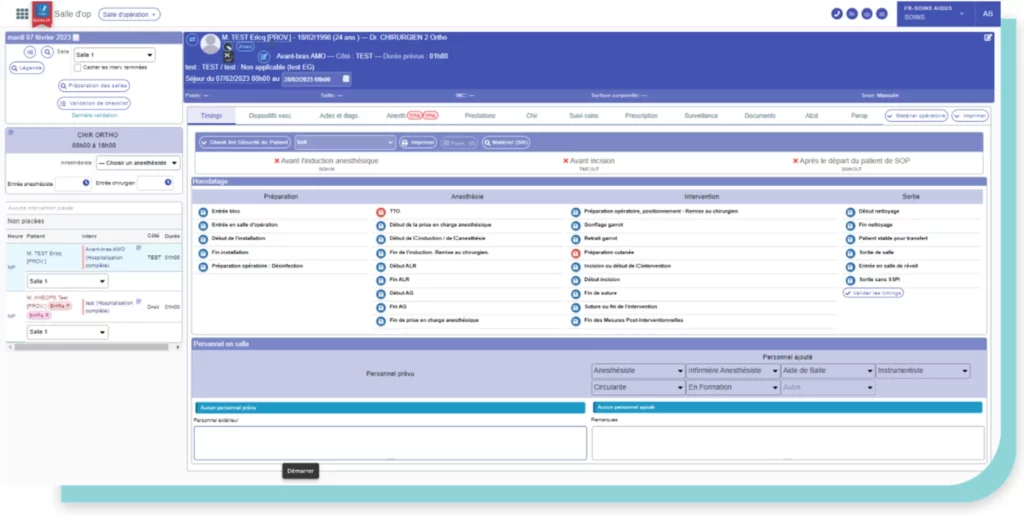Screen dimensions: 1024x516
Task: Stamp the 'Début incision' timing icon
Action: [576, 280]
